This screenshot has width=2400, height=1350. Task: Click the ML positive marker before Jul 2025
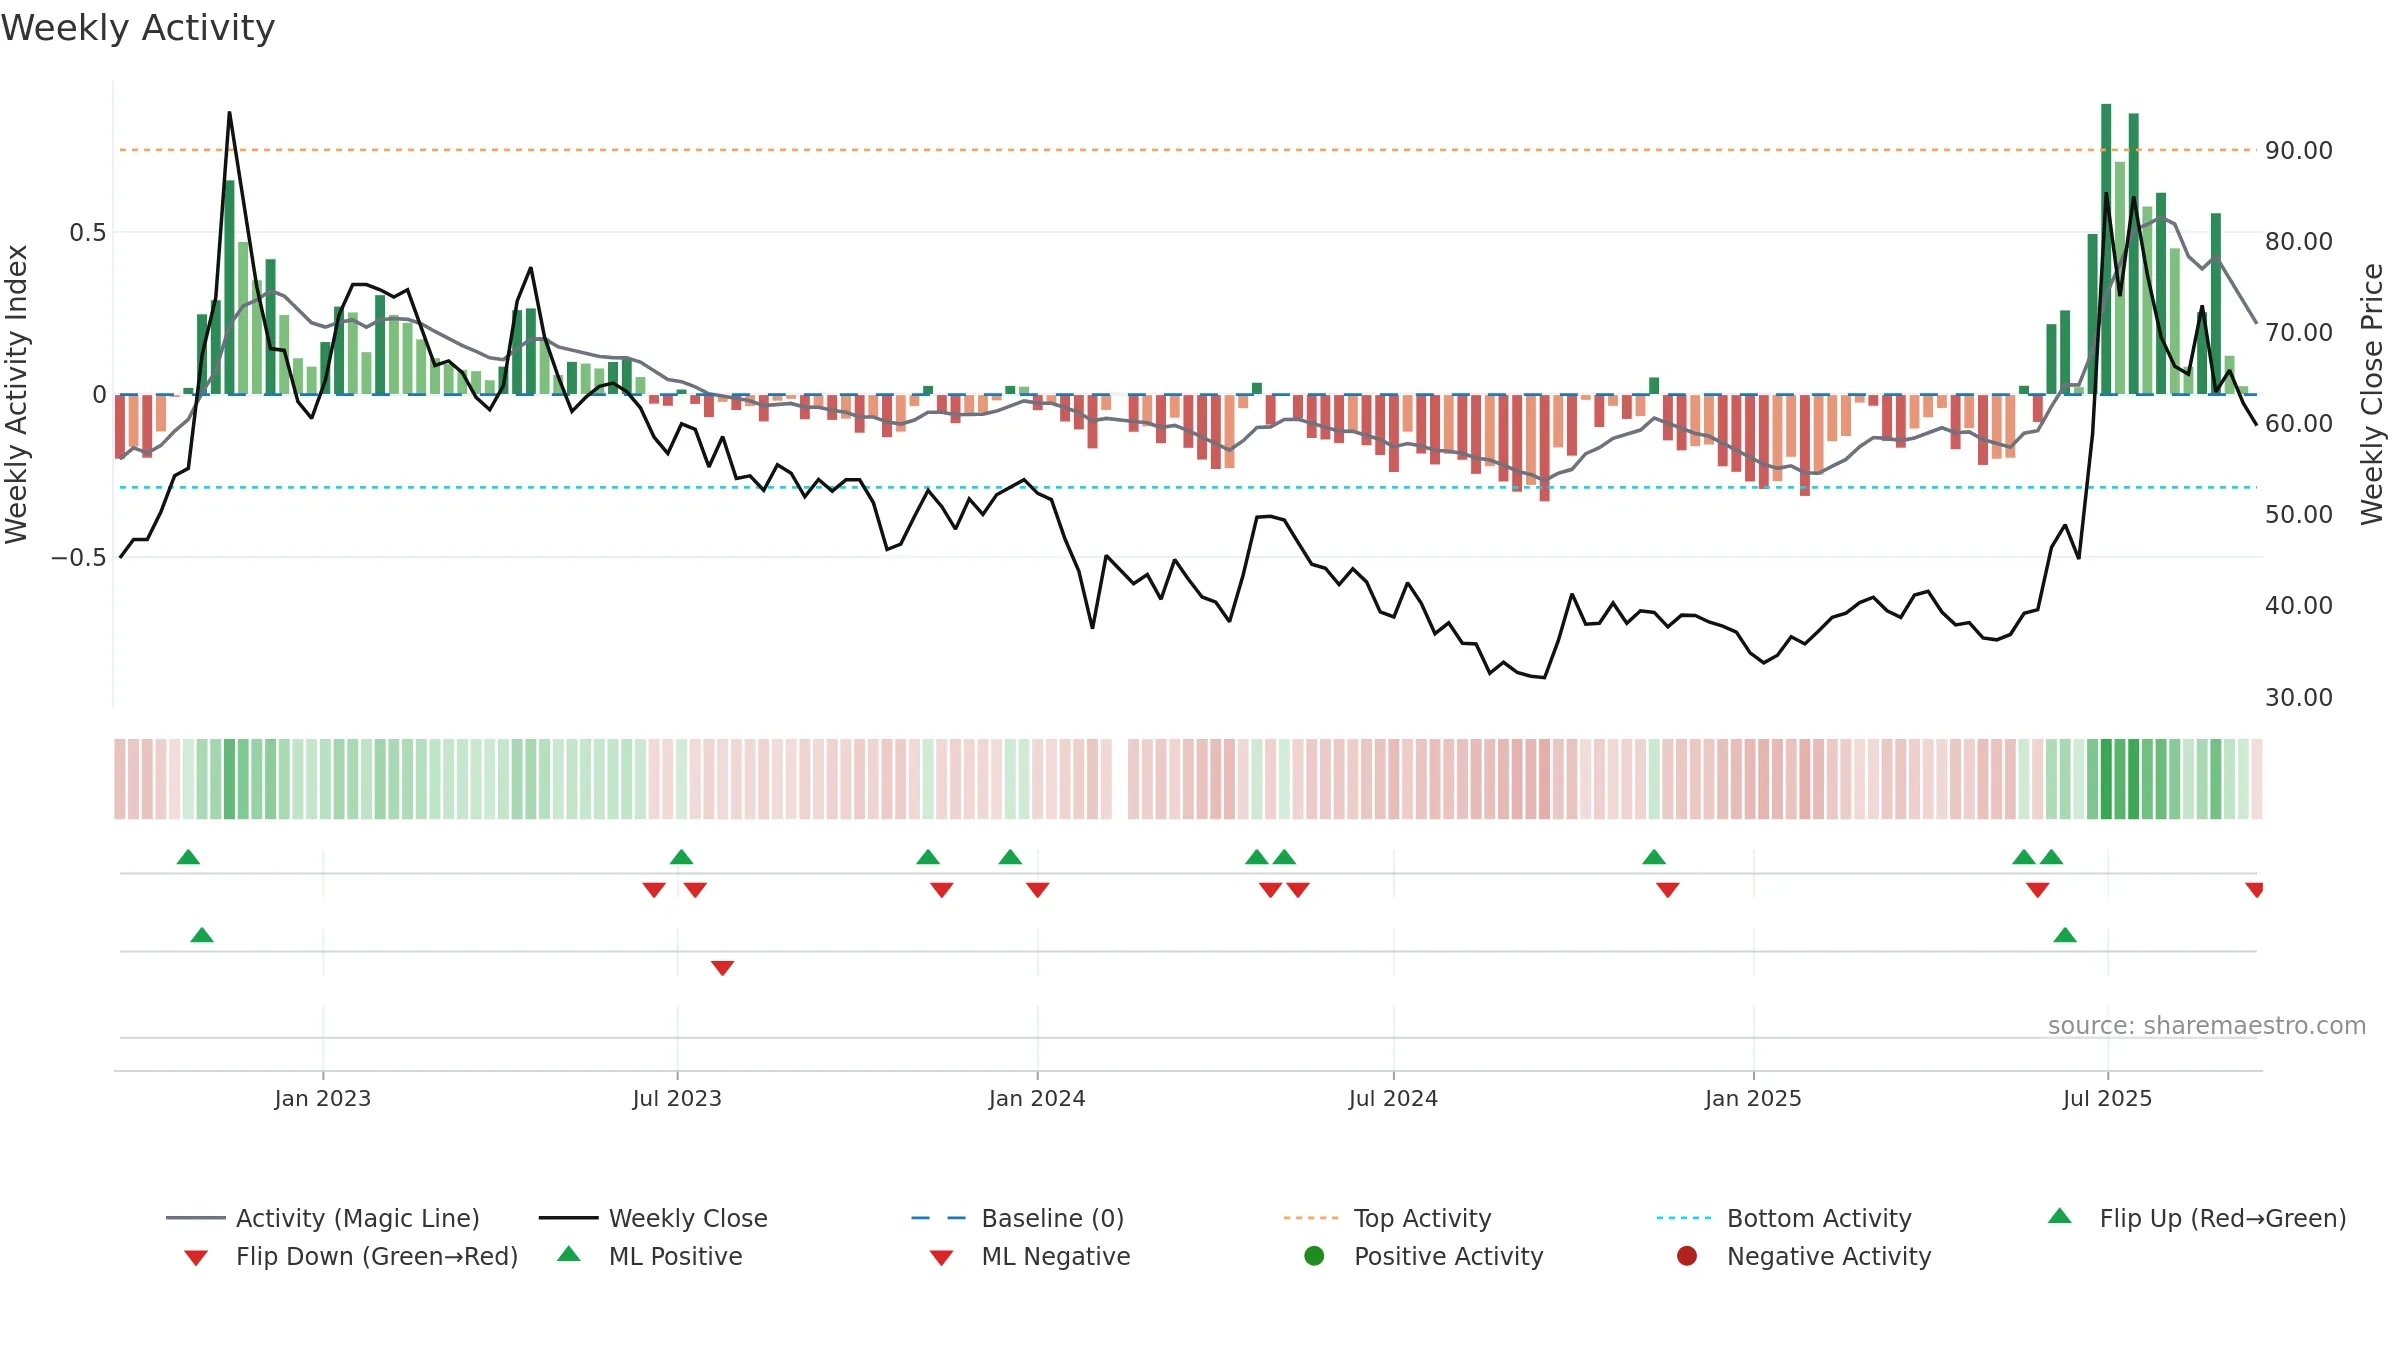pyautogui.click(x=2065, y=935)
